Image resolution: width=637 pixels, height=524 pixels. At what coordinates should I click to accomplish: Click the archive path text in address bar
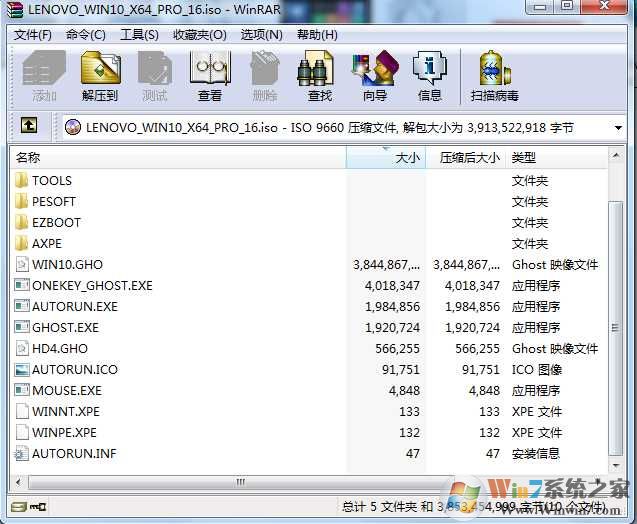coord(330,128)
